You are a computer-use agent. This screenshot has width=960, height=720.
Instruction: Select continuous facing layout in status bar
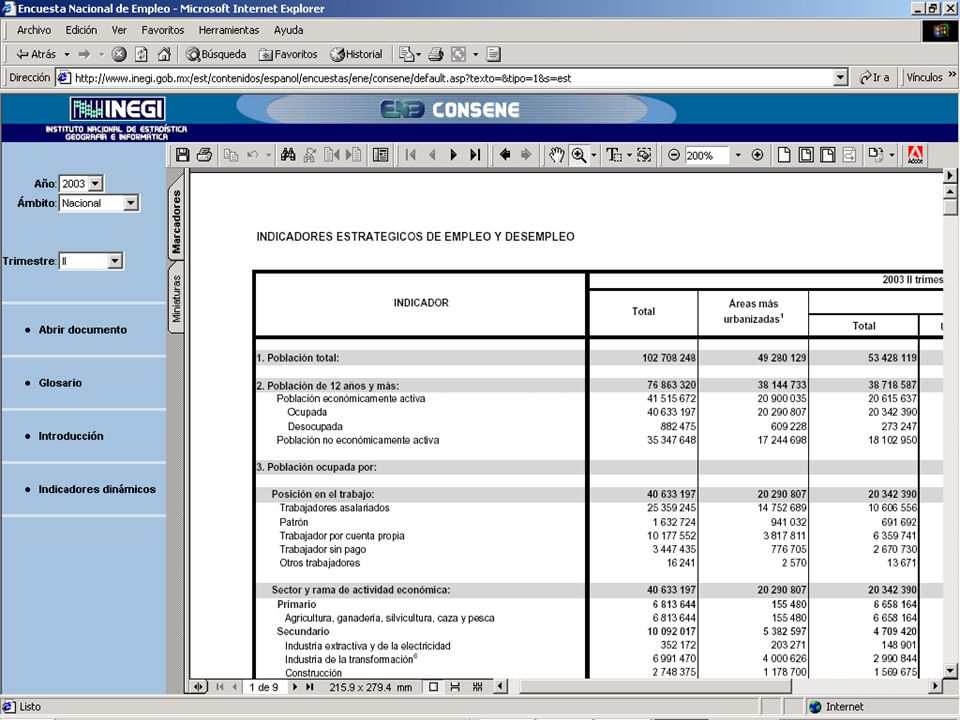click(478, 687)
